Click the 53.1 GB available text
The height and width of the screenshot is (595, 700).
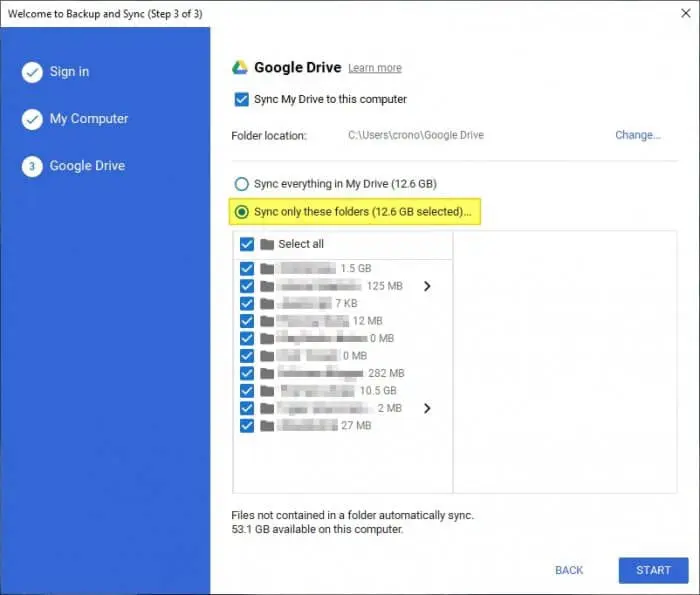(x=317, y=529)
